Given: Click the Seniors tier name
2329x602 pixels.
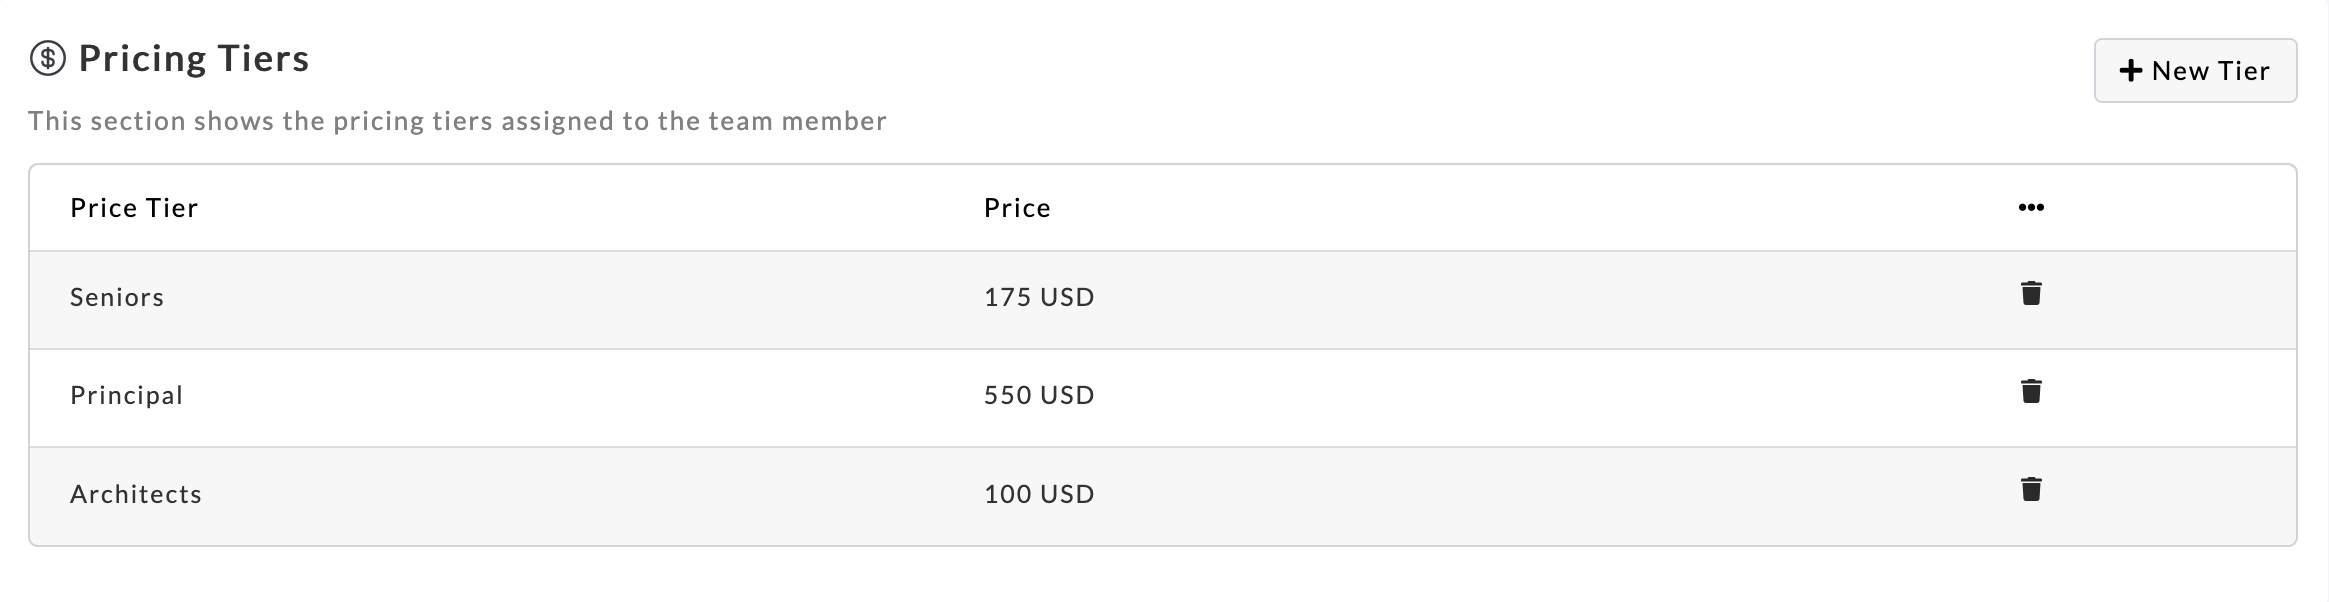Looking at the screenshot, I should pos(117,297).
